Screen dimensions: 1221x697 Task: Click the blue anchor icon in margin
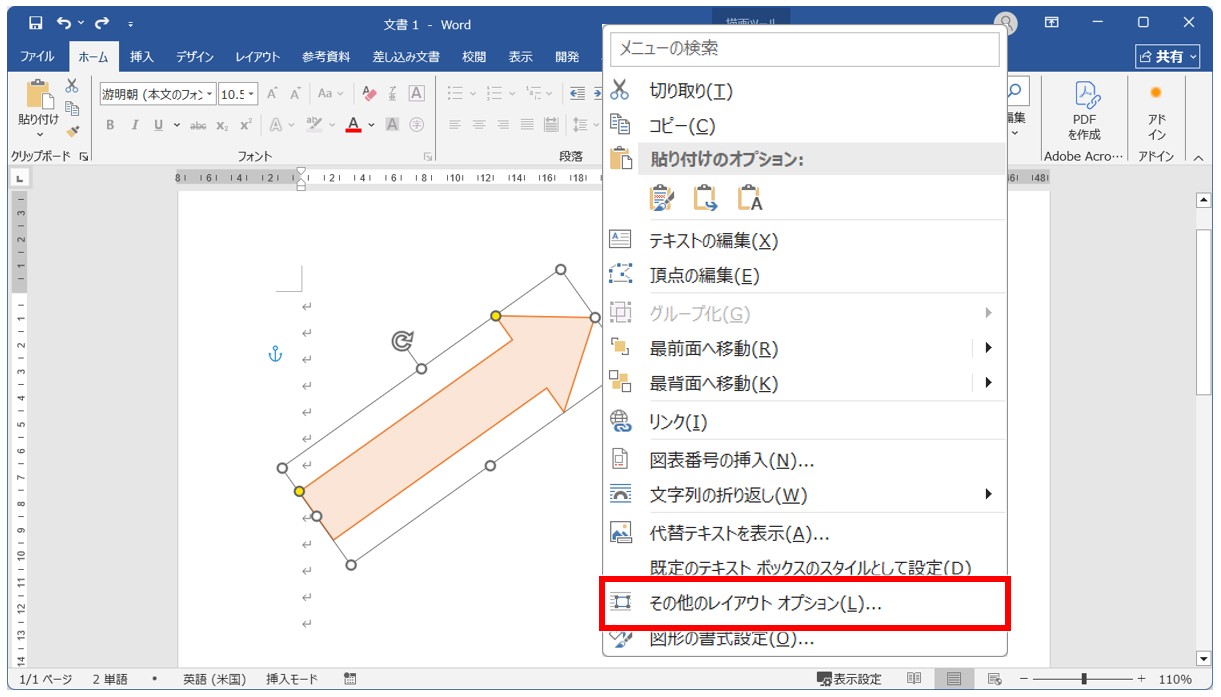(276, 354)
